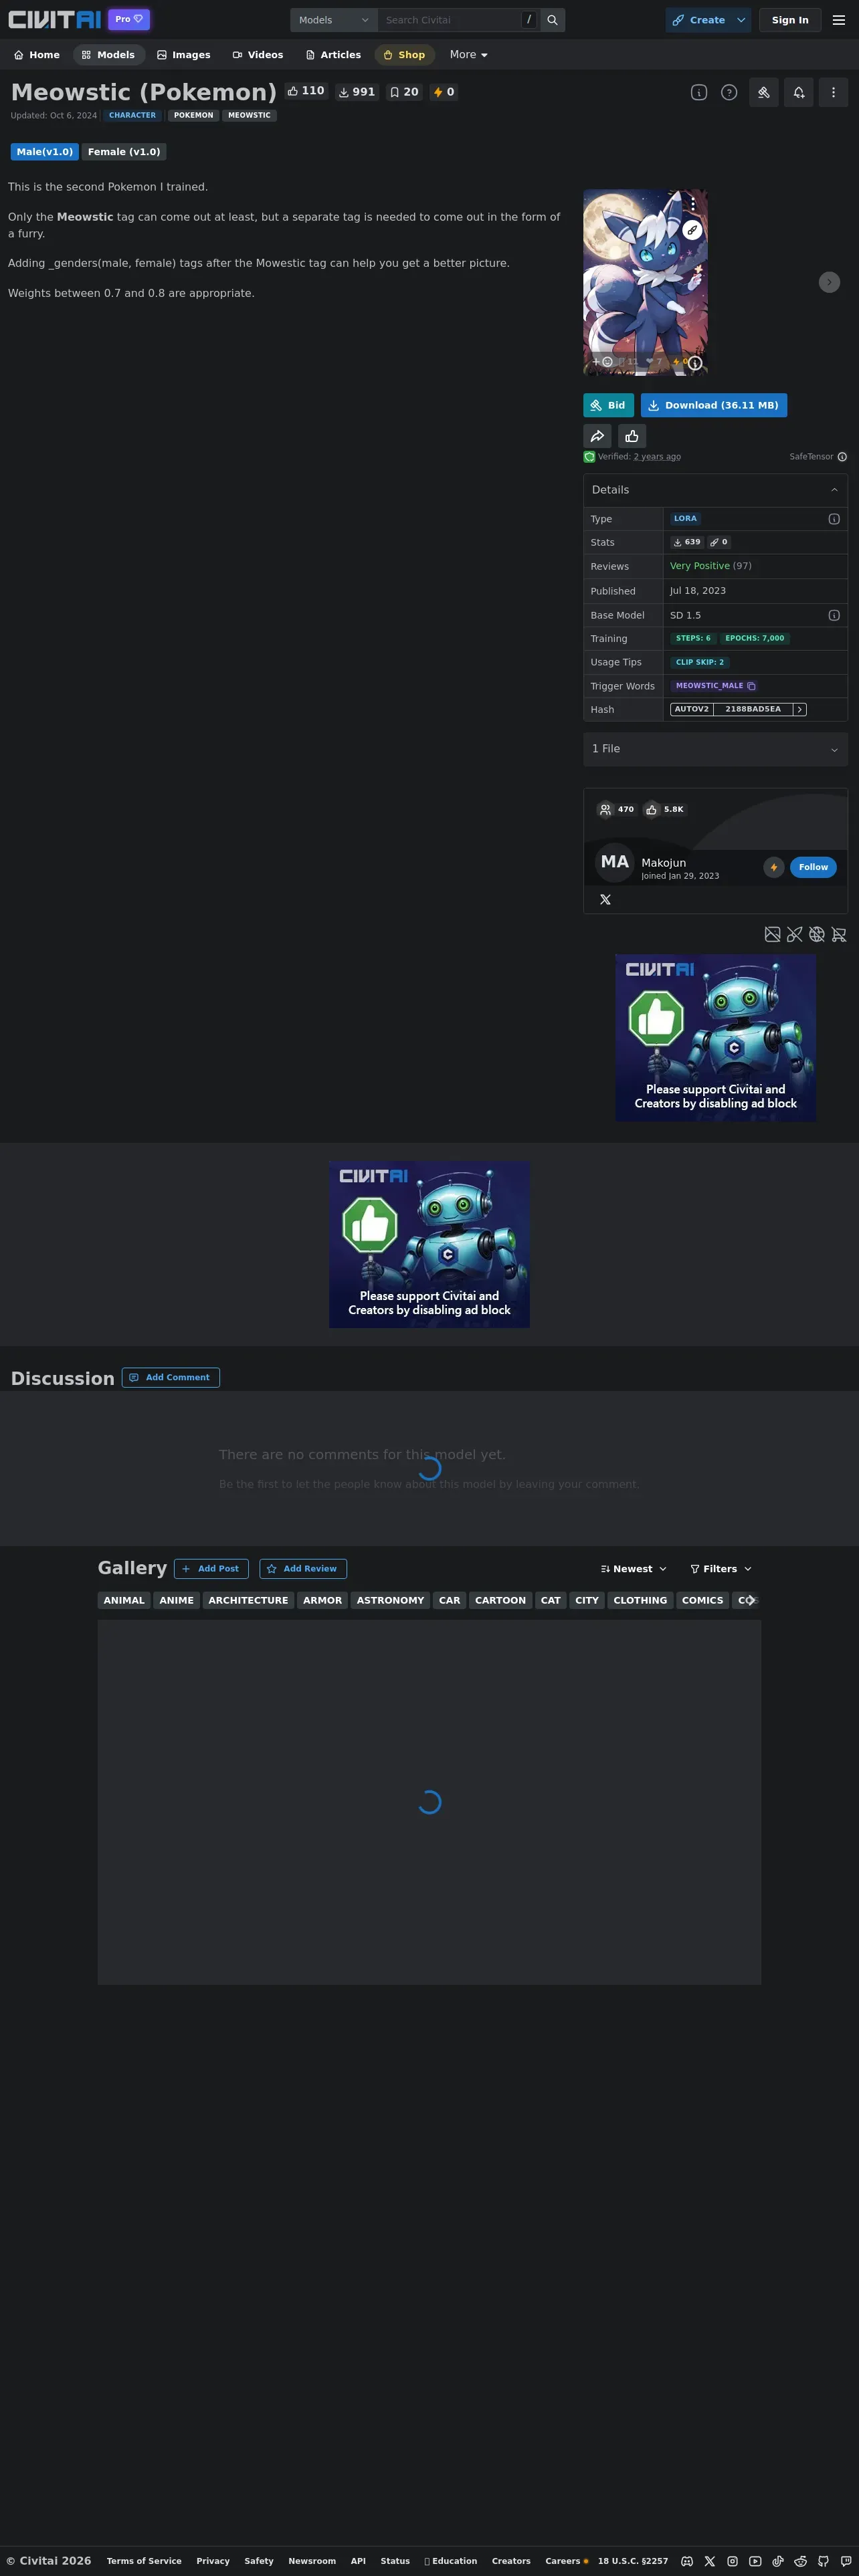The height and width of the screenshot is (2576, 859).
Task: Open the Models search category dropdown
Action: (334, 20)
